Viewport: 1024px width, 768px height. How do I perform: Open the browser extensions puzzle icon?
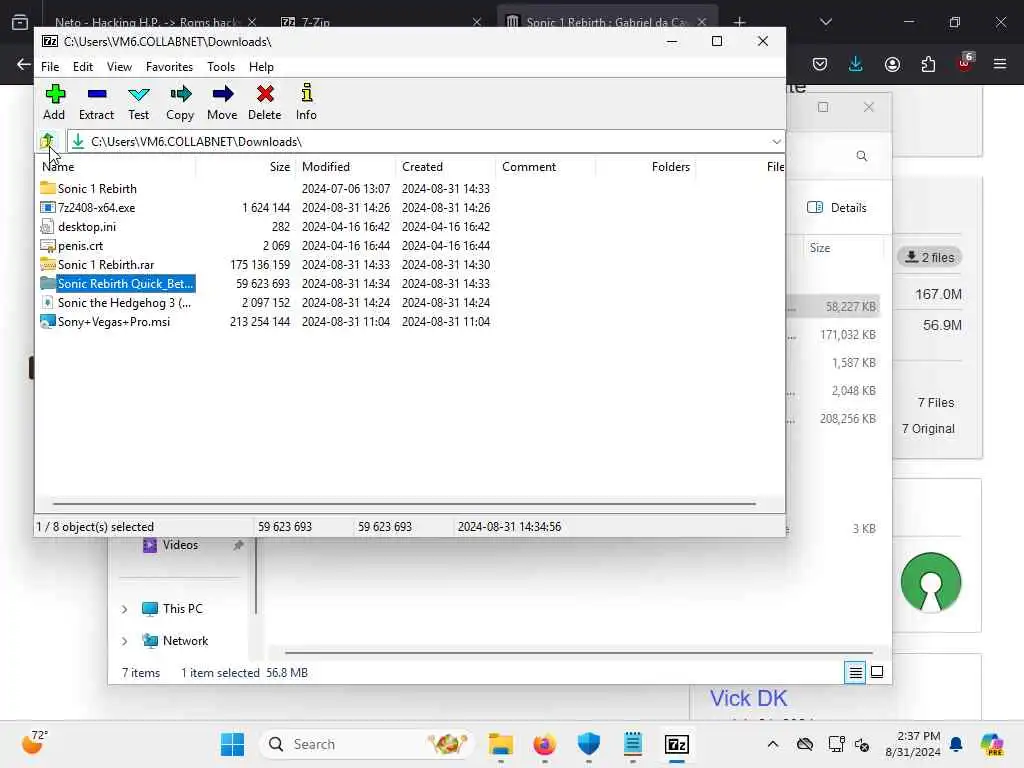928,64
